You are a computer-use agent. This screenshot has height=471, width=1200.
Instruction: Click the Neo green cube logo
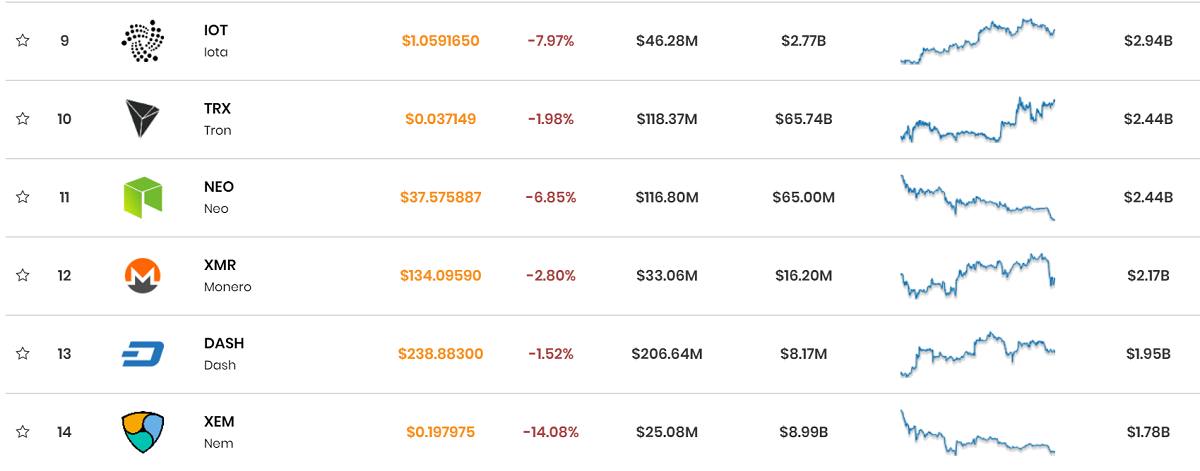coord(142,197)
